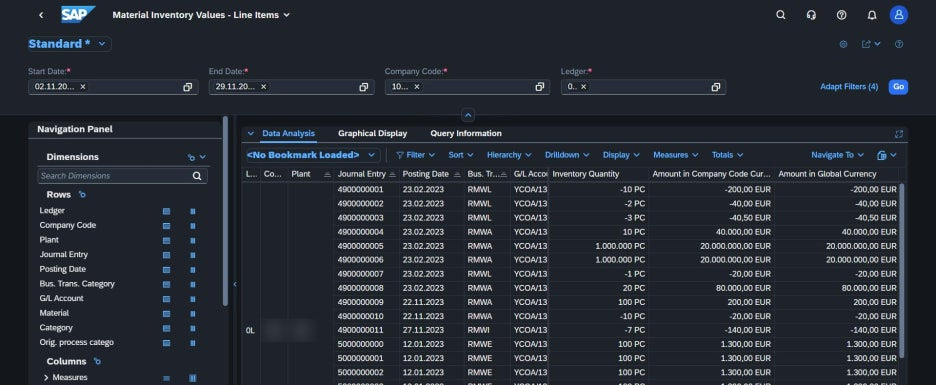Collapse tab area with left chevron
Viewport: 936px width, 385px height.
(251, 134)
